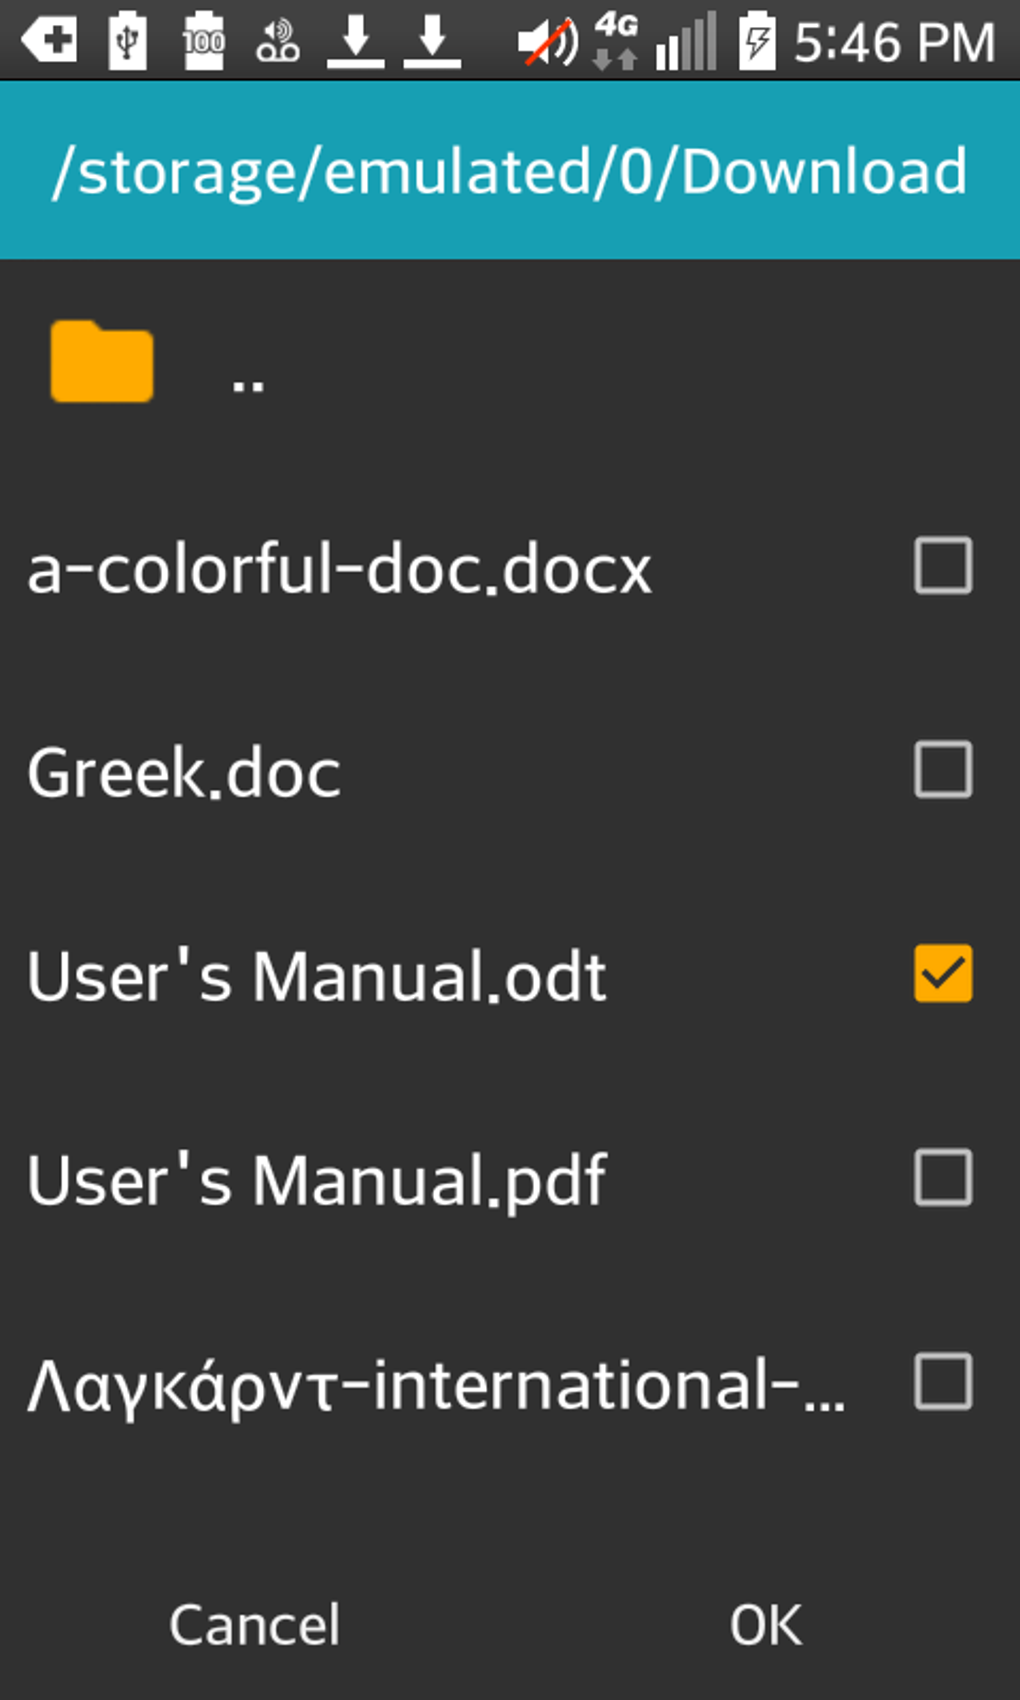
Task: Tap the medical plus notification icon
Action: pyautogui.click(x=50, y=42)
